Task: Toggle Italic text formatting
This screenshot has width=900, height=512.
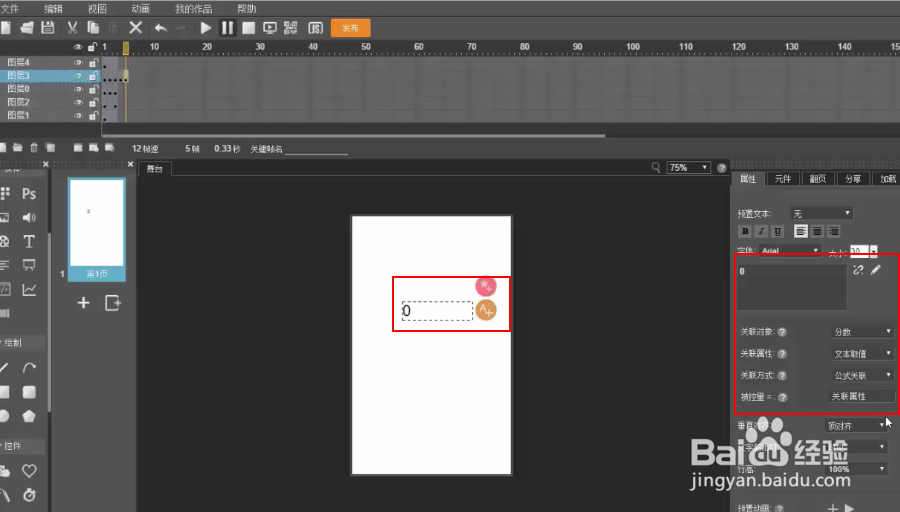Action: (x=761, y=231)
